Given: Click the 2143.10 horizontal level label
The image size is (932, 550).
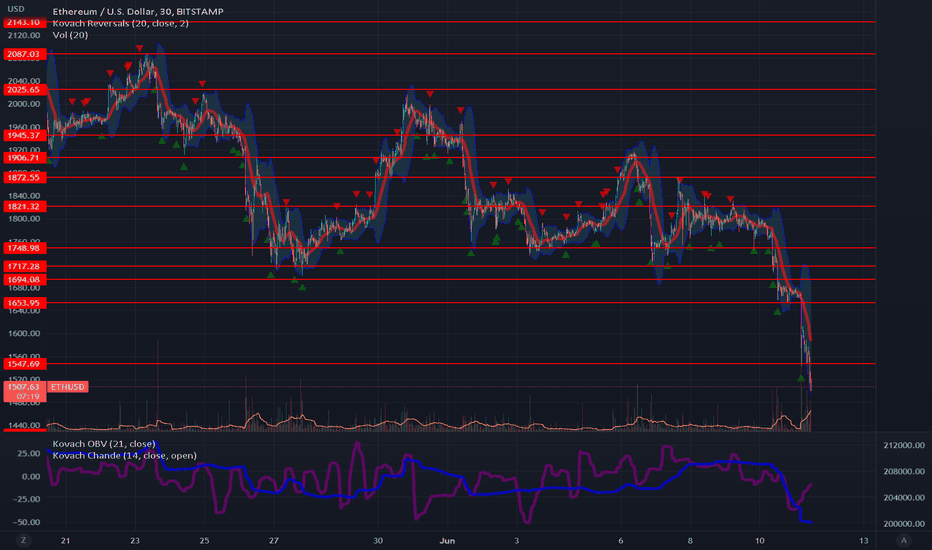Looking at the screenshot, I should (x=24, y=22).
